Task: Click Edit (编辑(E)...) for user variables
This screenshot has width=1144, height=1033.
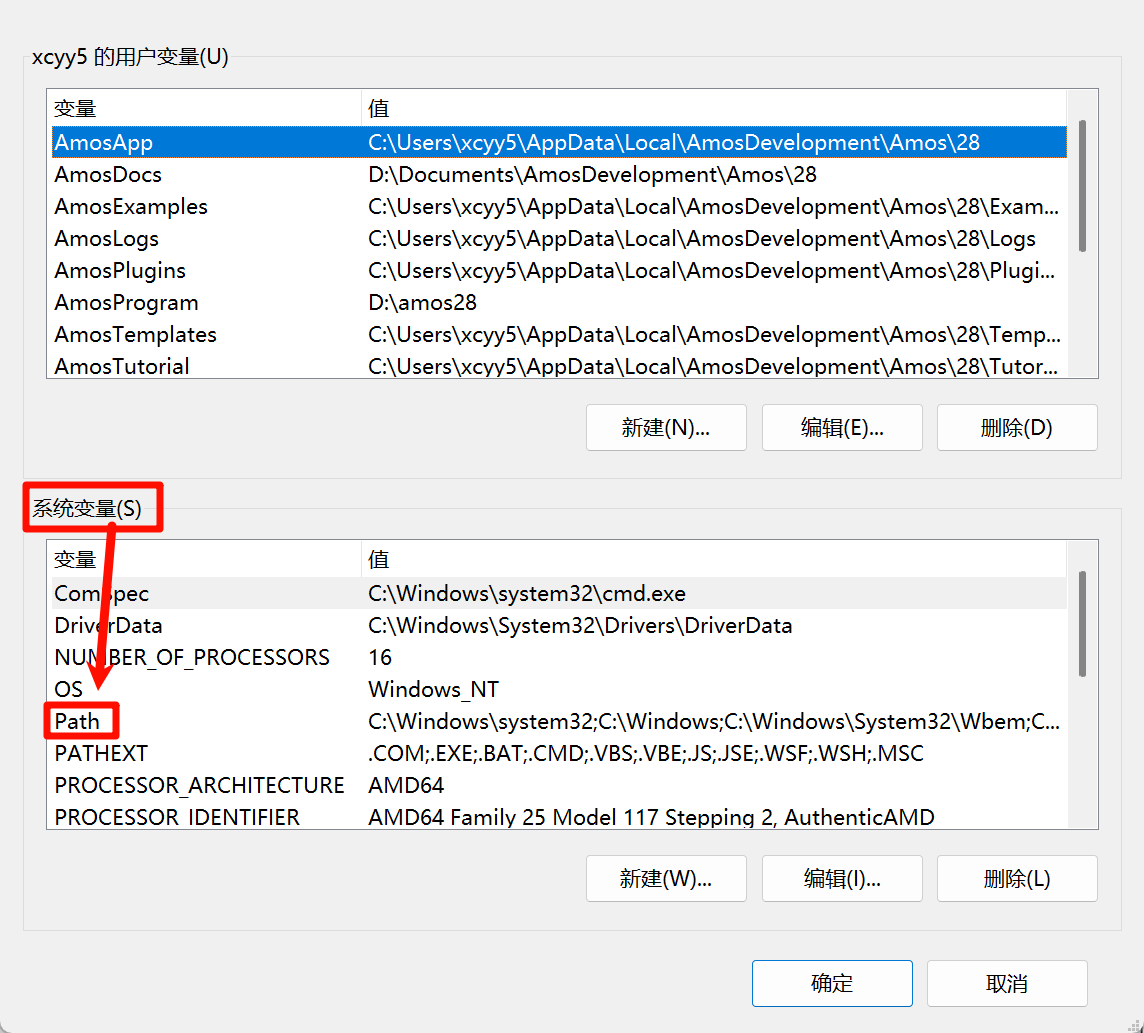Action: coord(842,428)
